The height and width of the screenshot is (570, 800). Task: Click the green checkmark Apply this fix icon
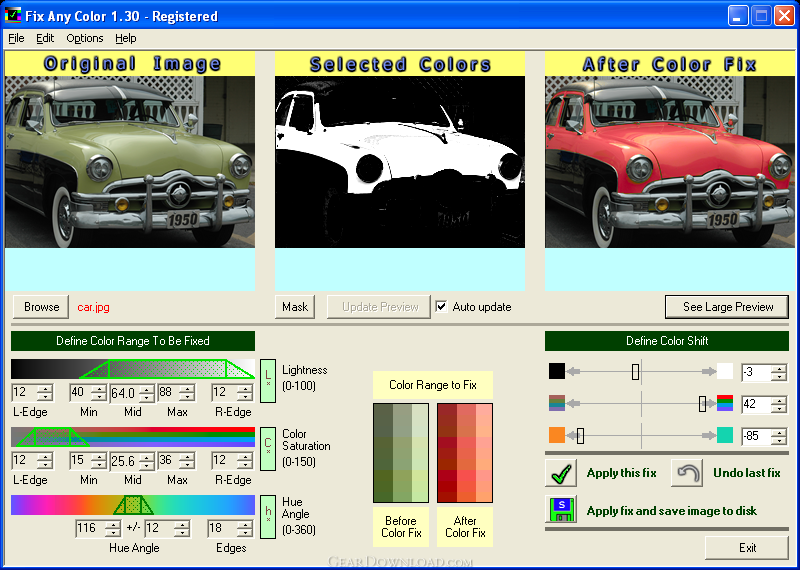tap(561, 473)
